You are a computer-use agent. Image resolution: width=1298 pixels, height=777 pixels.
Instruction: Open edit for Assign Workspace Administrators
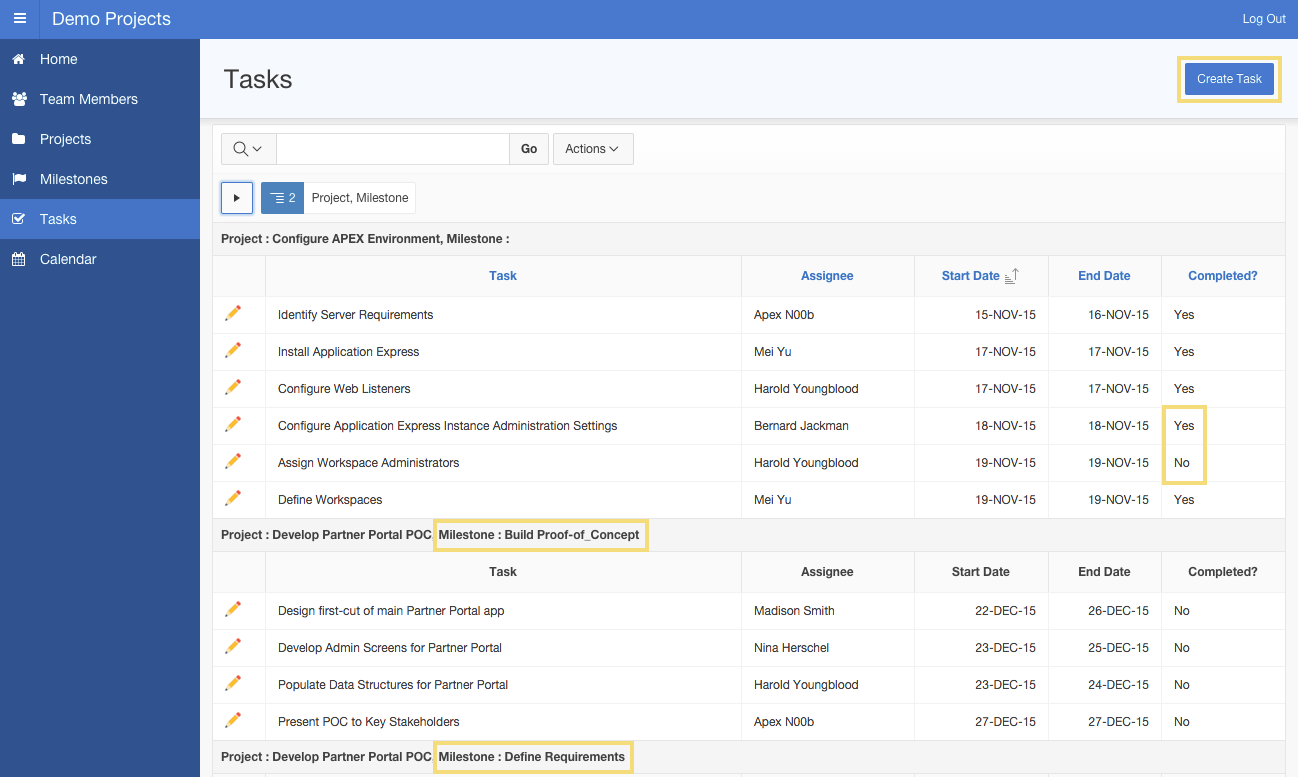tap(233, 462)
